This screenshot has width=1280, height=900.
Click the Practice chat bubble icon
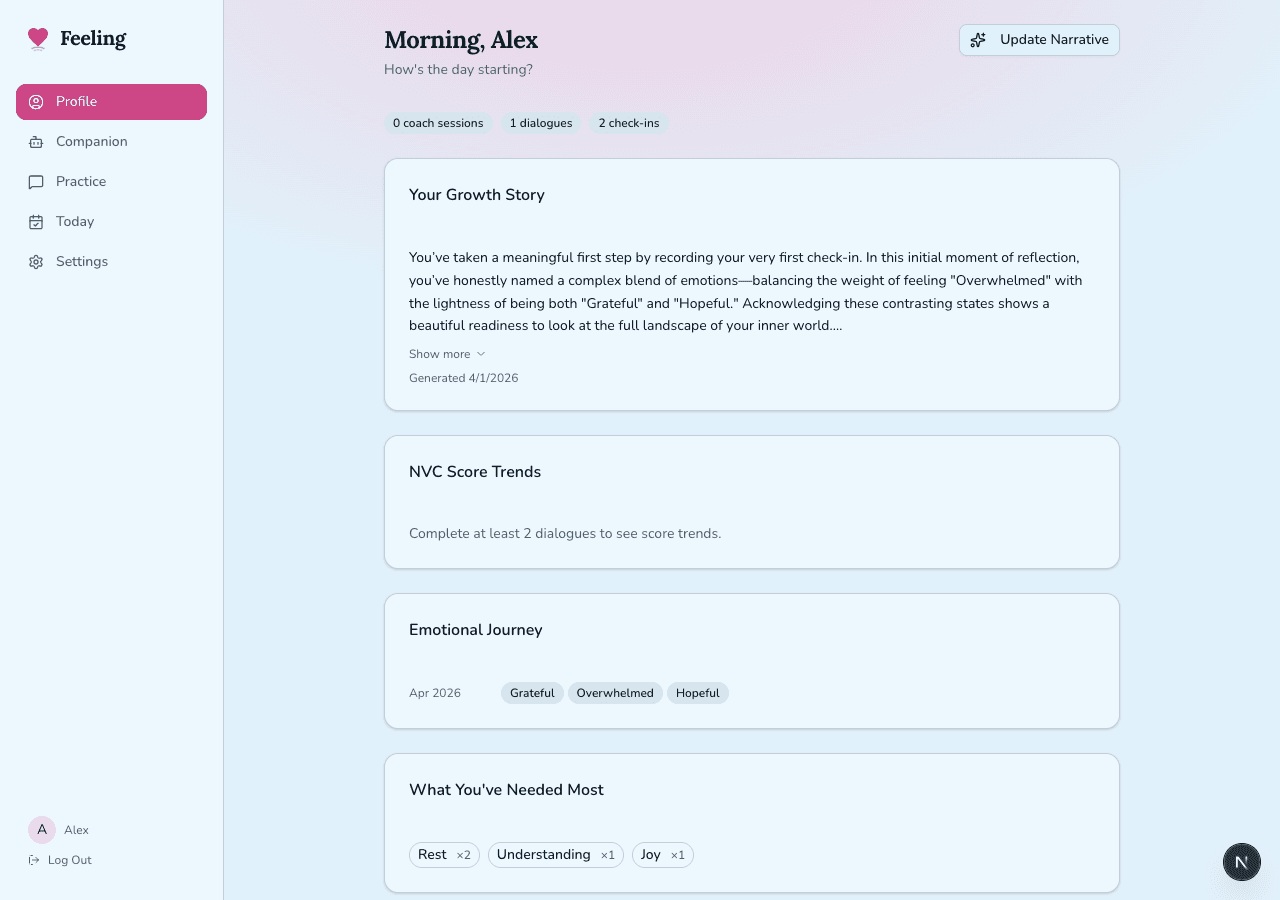coord(36,182)
